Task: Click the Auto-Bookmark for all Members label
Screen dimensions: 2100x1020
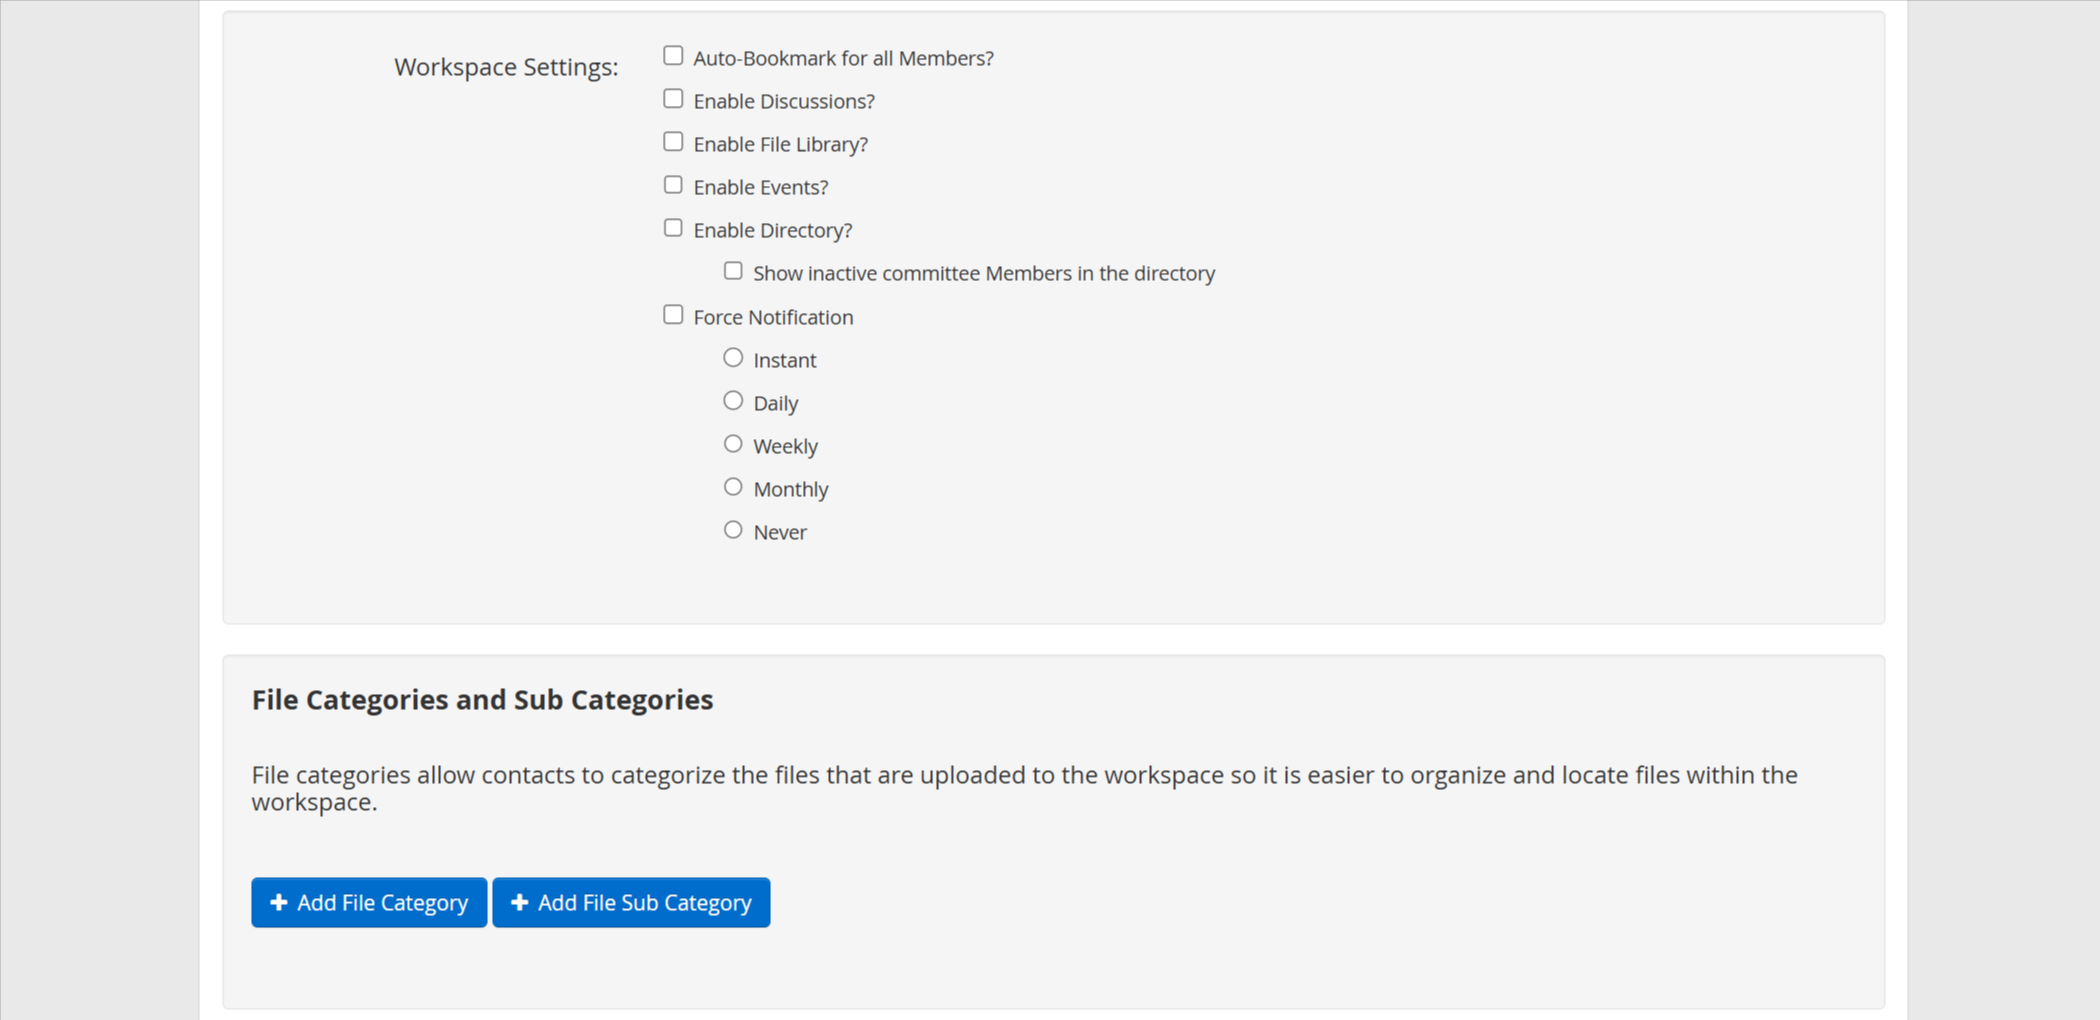Action: click(843, 58)
